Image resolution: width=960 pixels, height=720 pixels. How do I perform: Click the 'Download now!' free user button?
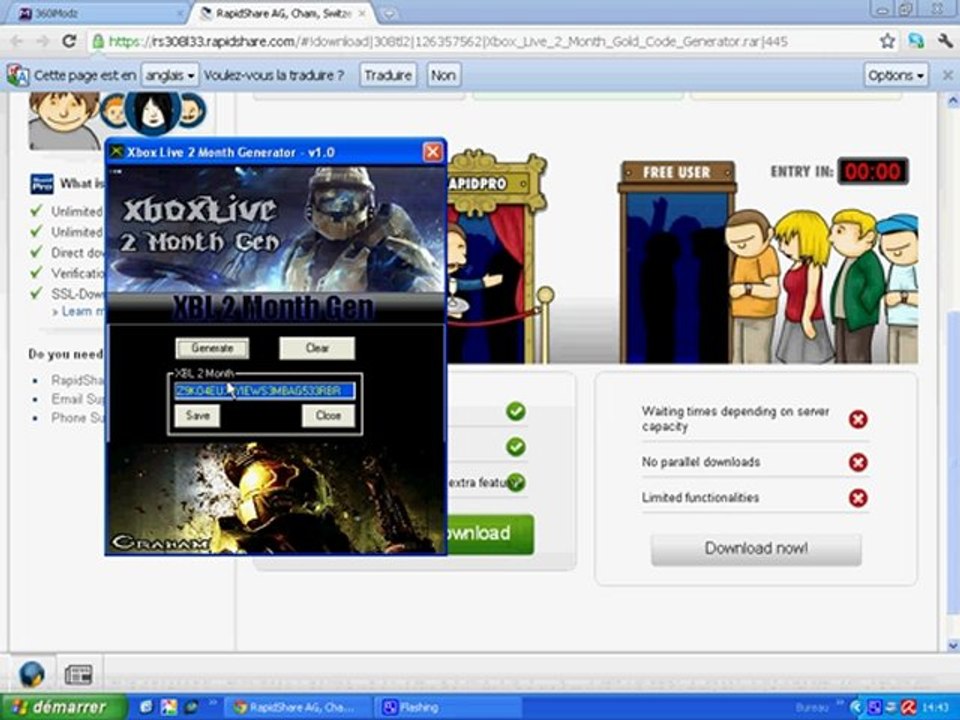[x=756, y=548]
